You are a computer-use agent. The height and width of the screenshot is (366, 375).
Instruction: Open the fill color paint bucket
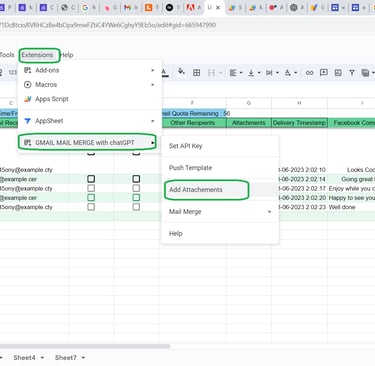tap(181, 72)
